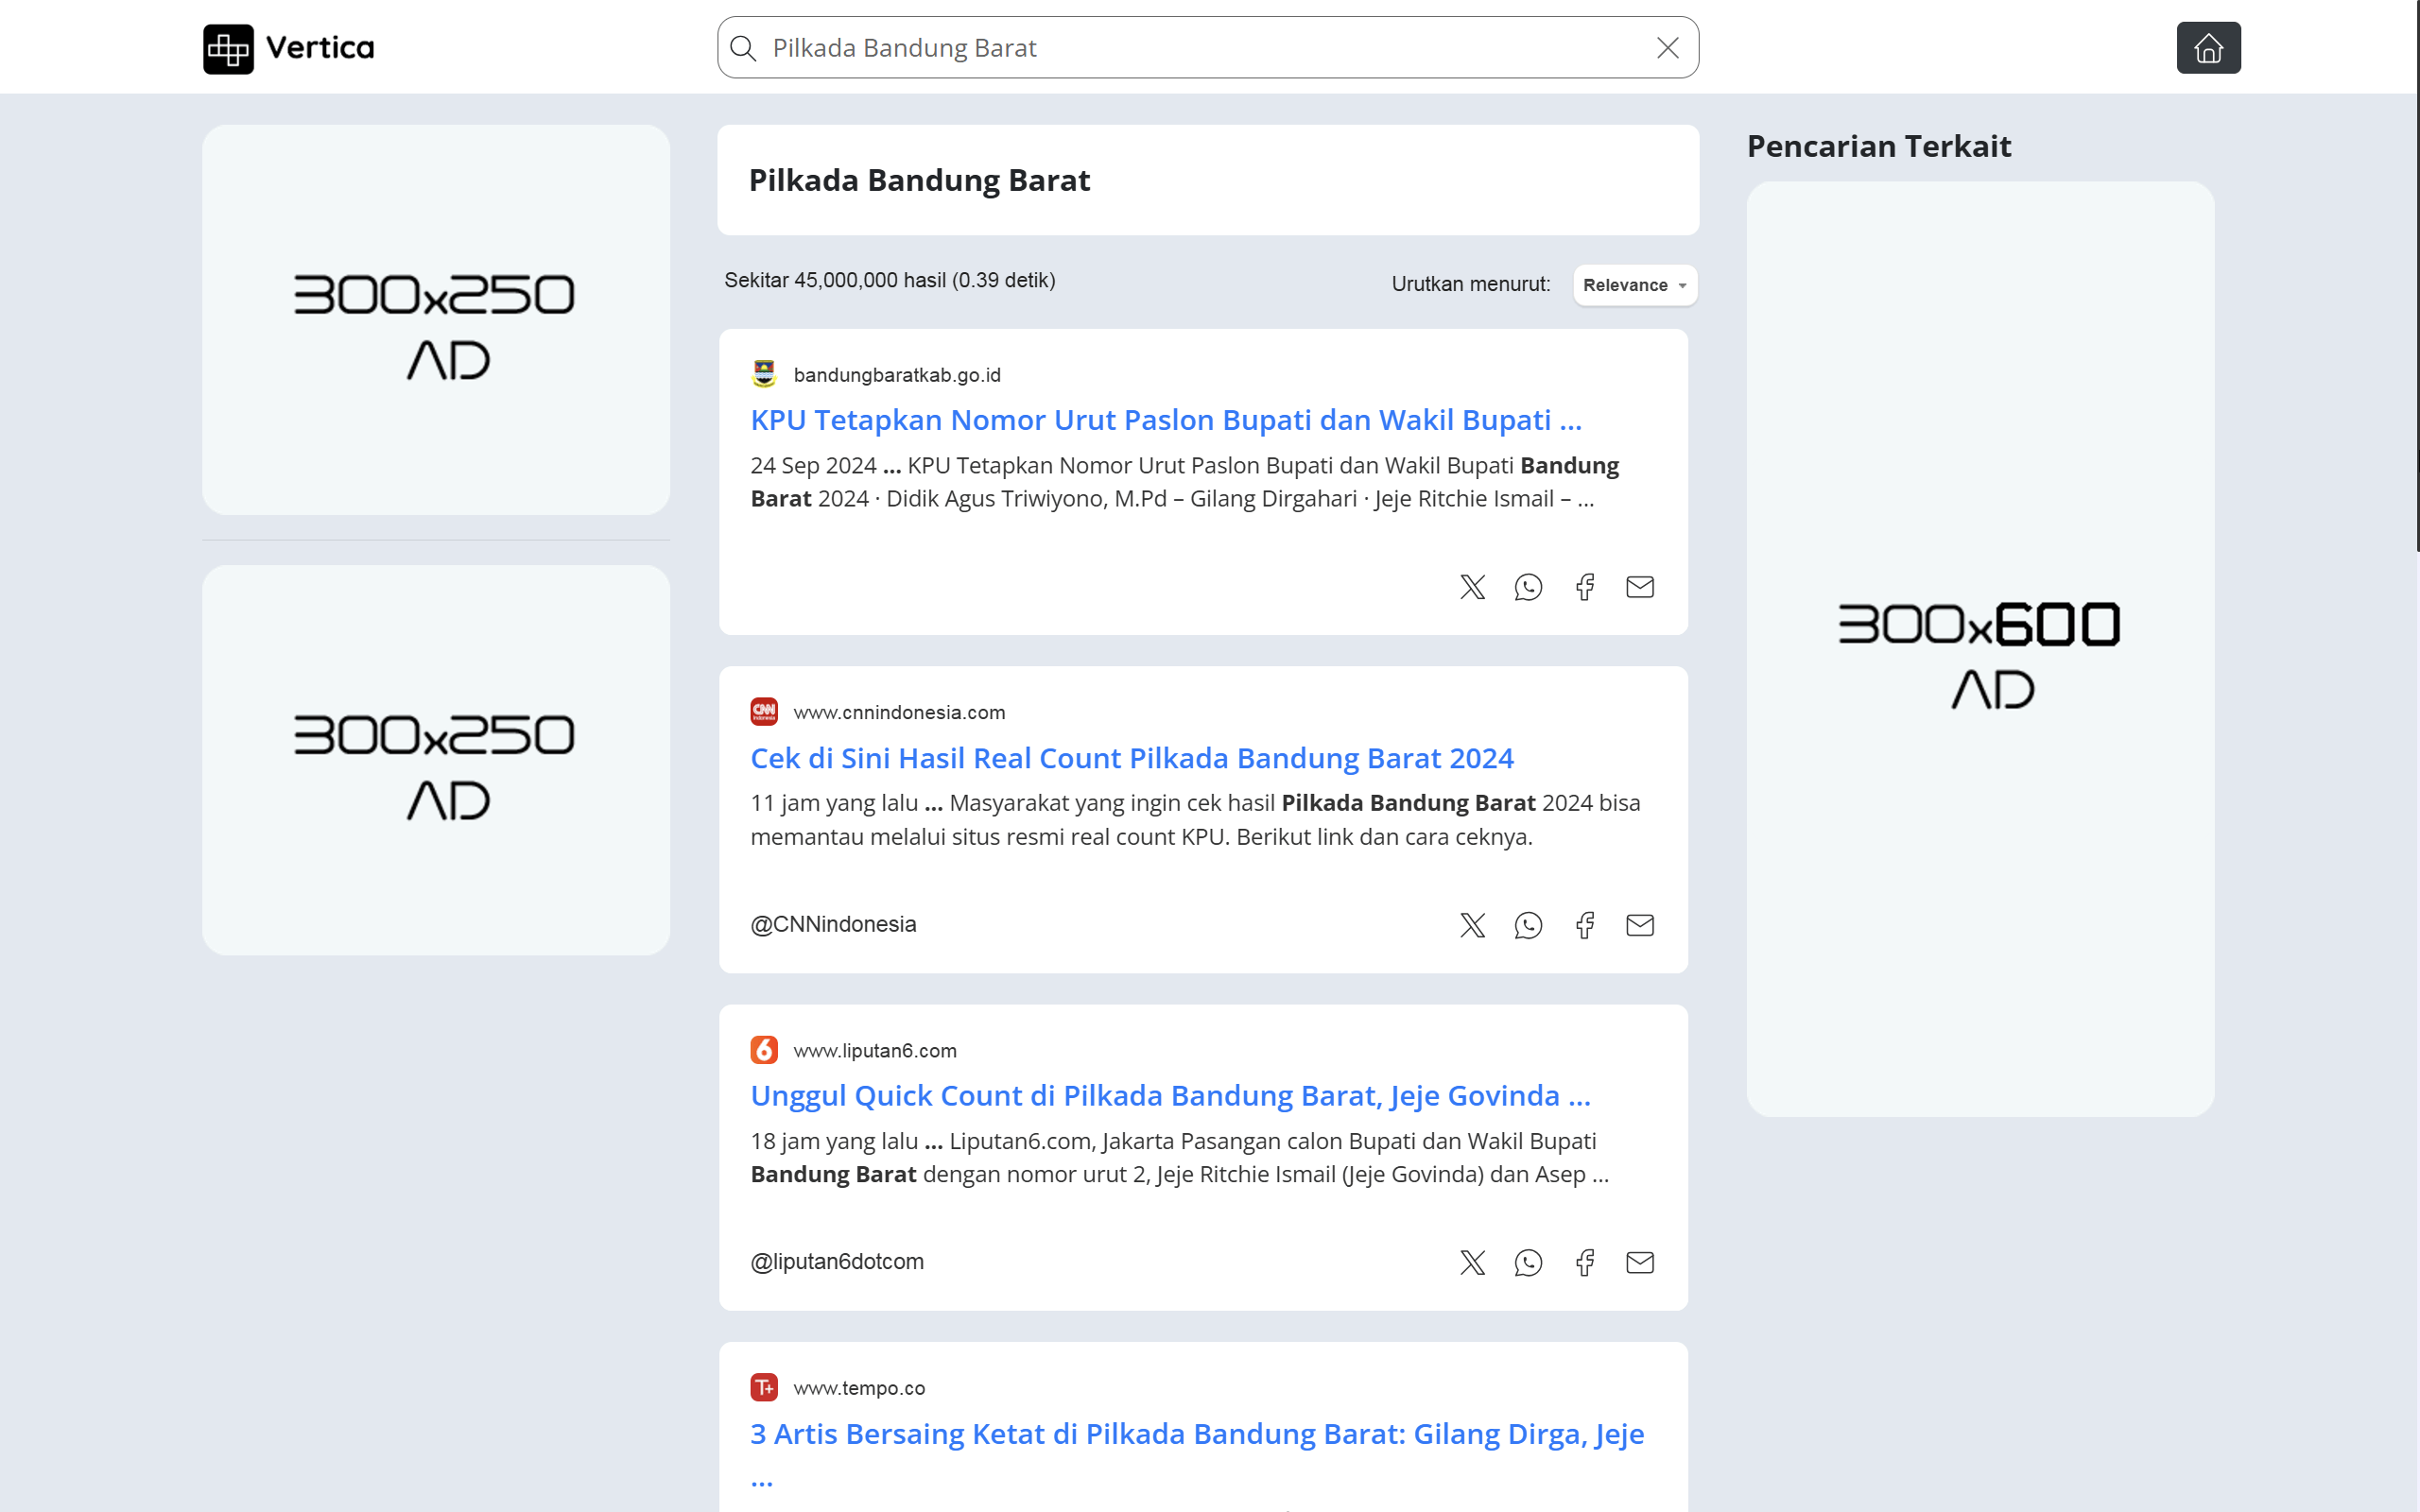Share Liputan6 result via WhatsApp
Screen dimensions: 2420x1512
pyautogui.click(x=1528, y=1263)
